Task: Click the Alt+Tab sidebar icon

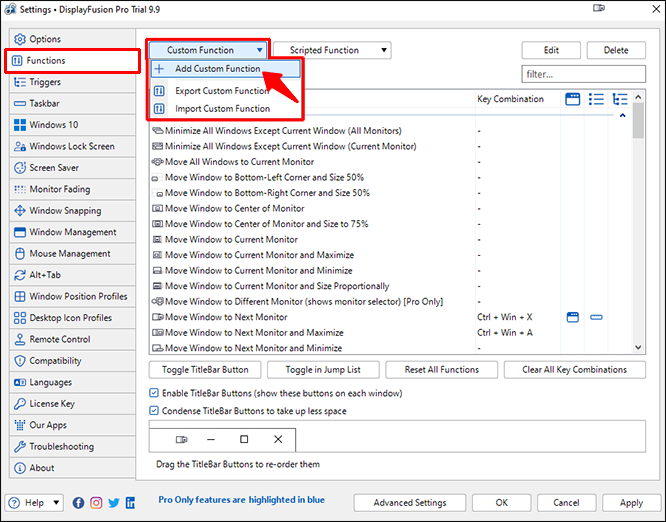Action: pyautogui.click(x=20, y=275)
